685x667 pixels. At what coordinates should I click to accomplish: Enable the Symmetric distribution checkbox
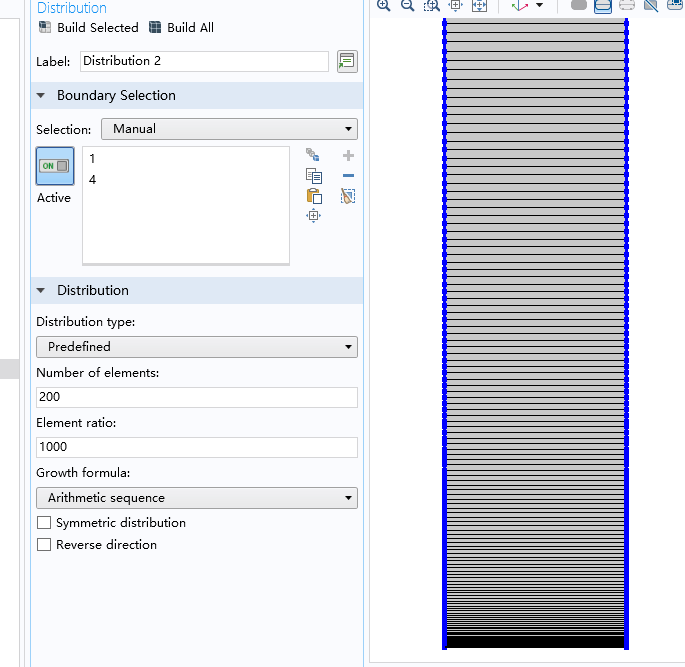click(44, 523)
